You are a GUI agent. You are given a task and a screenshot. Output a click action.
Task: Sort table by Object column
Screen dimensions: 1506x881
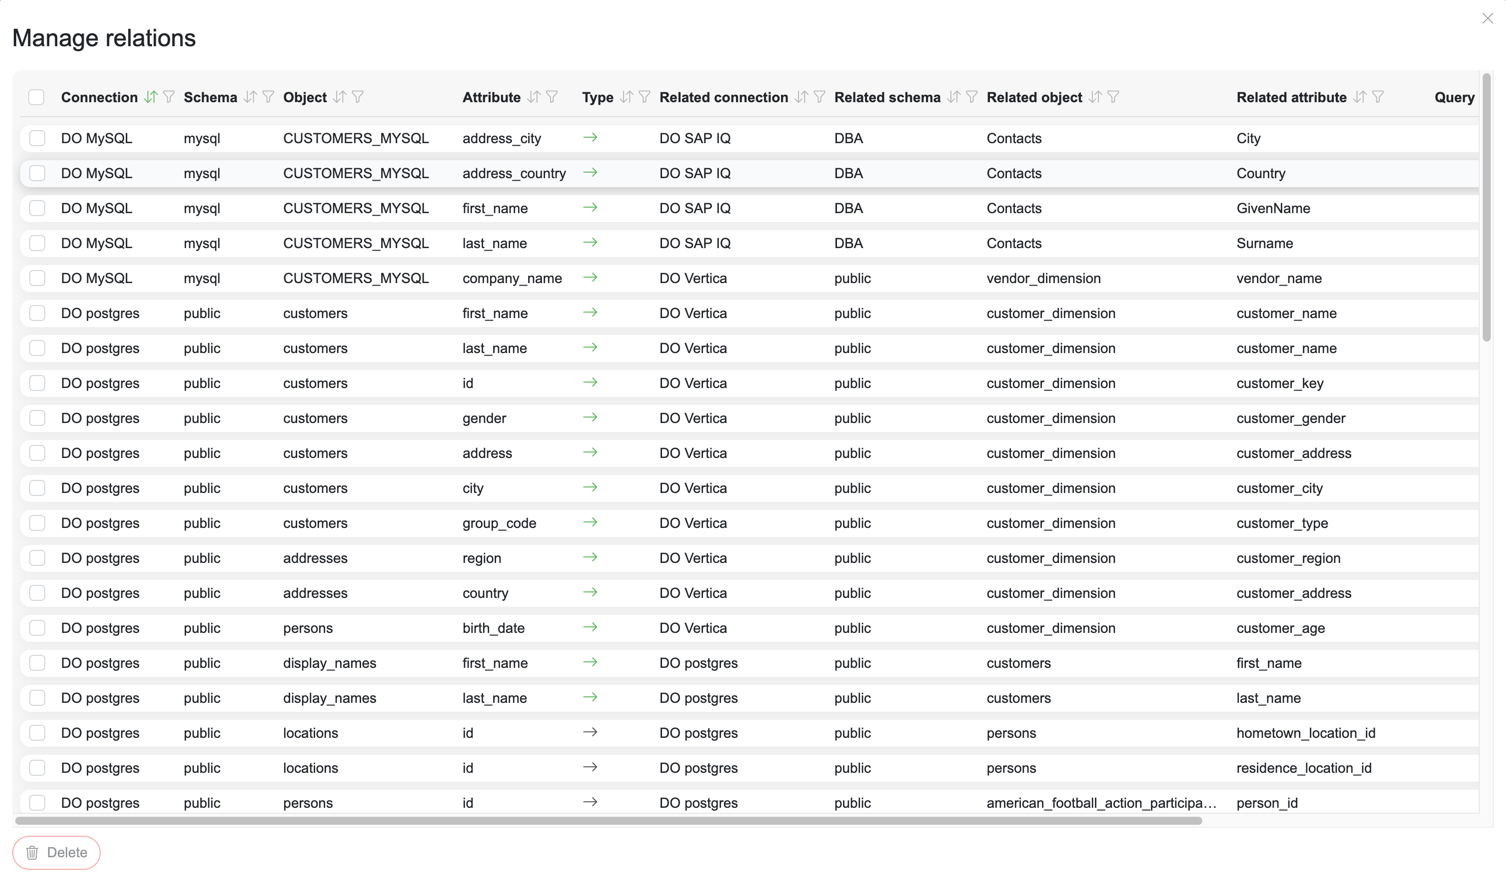click(x=340, y=97)
